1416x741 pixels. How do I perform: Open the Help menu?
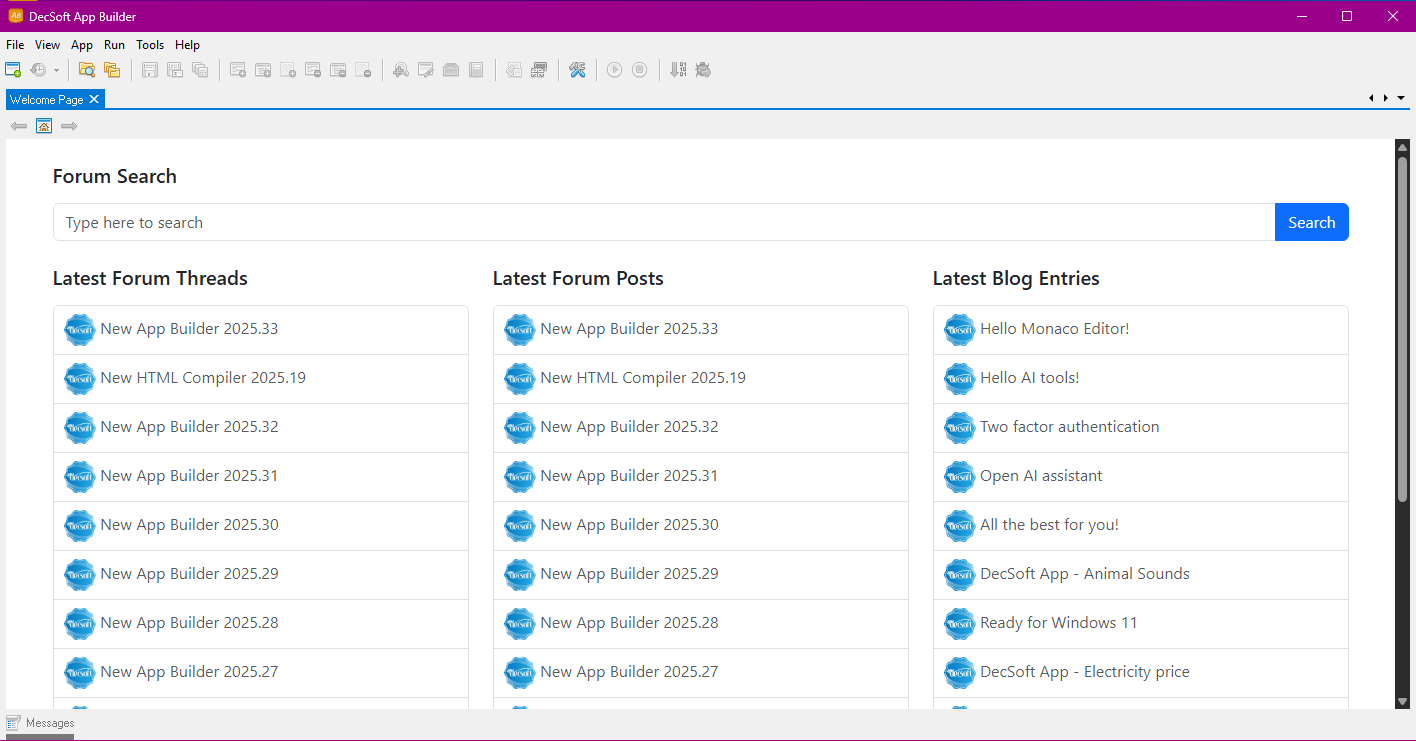187,45
